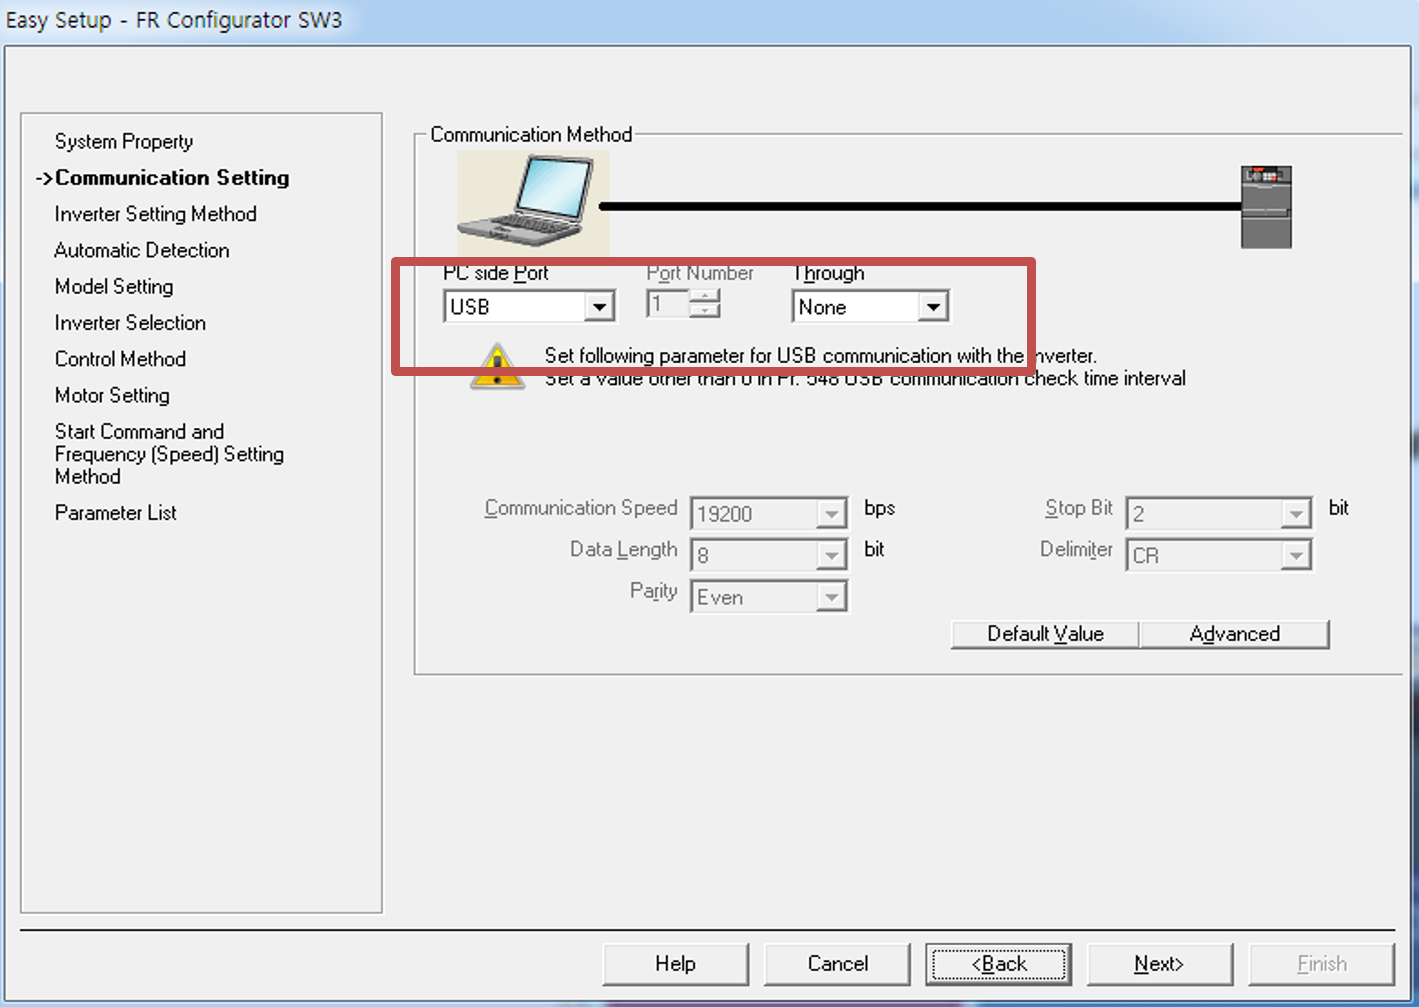
Task: Click the Default Value button
Action: (x=1045, y=634)
